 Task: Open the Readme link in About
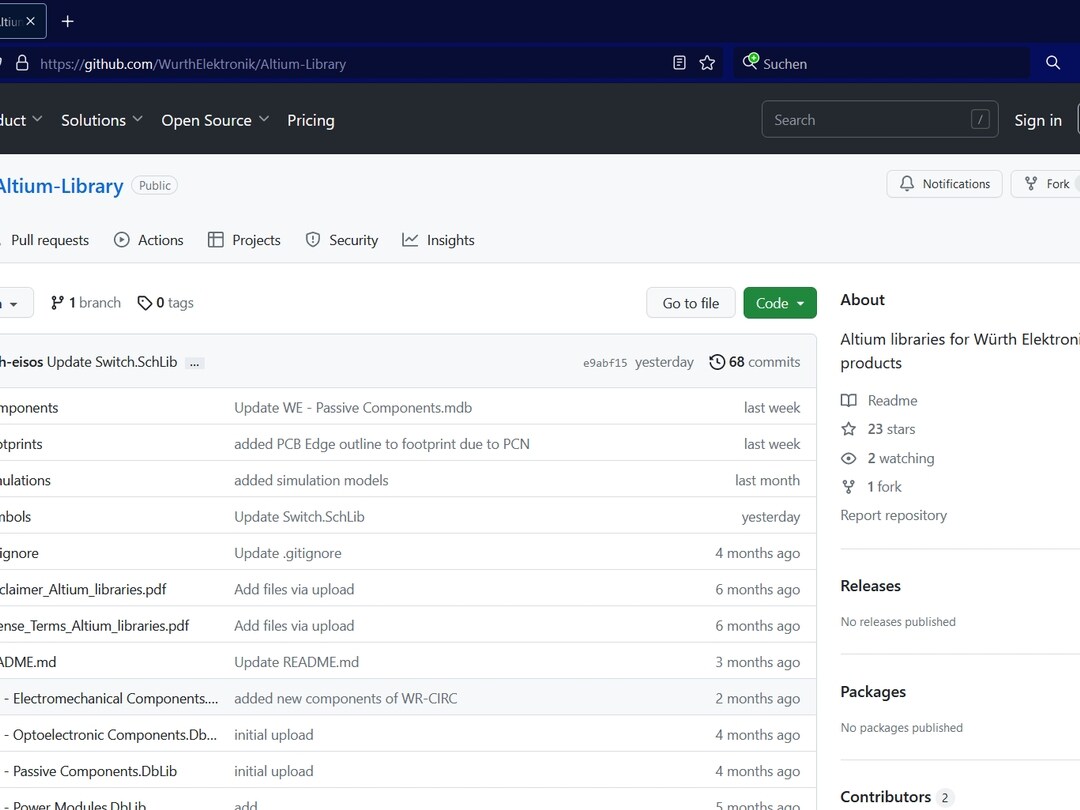coord(892,400)
